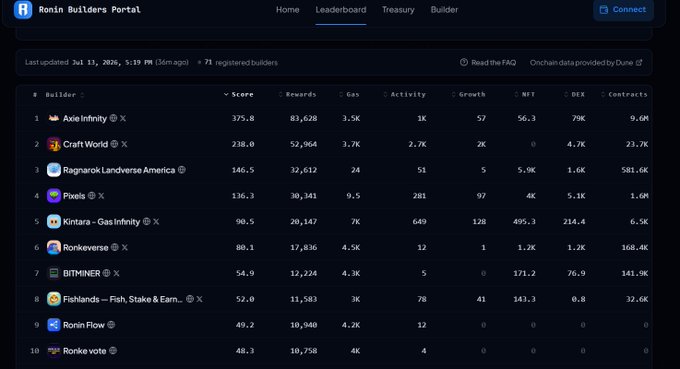Screen dimensions: 680x369
Task: Sort table by Score column
Action: (x=239, y=95)
